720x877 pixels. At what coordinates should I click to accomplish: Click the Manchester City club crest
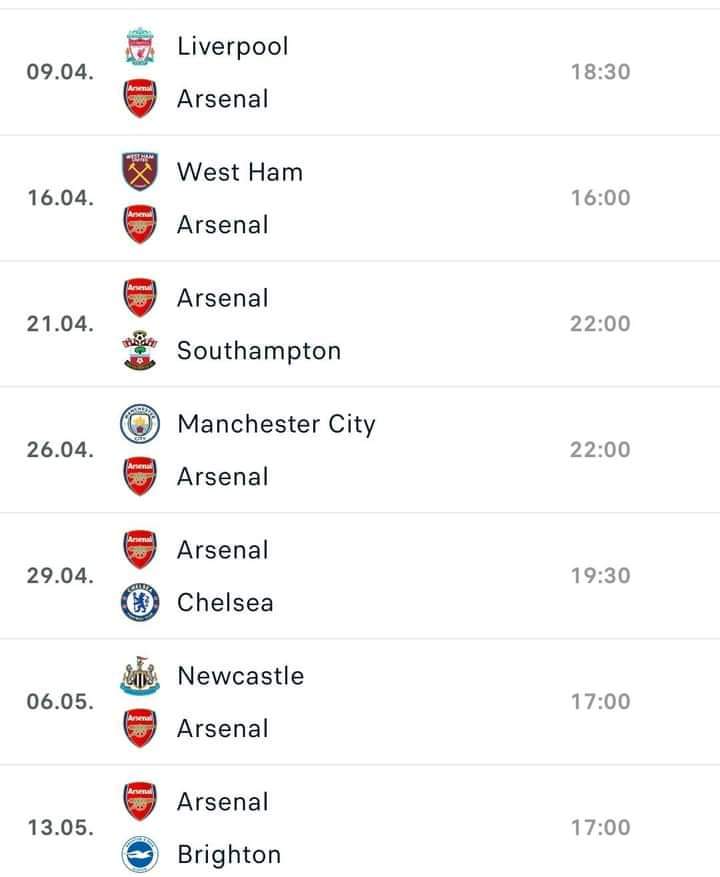tap(140, 423)
